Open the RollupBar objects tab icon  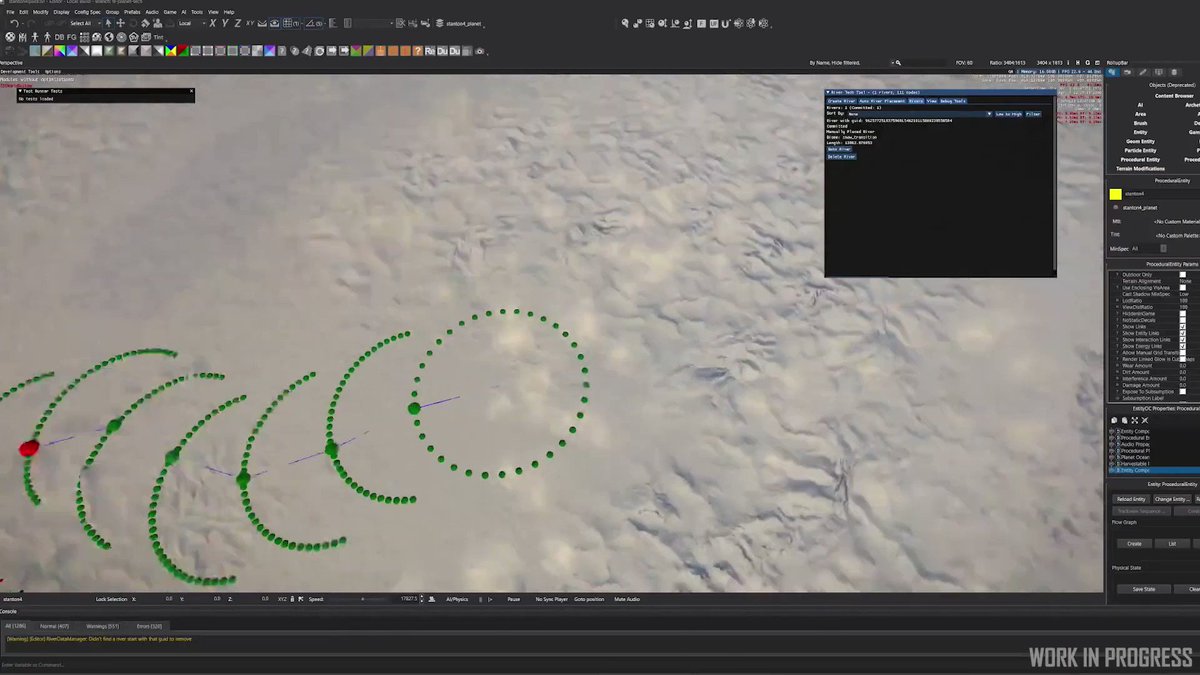[x=1113, y=72]
